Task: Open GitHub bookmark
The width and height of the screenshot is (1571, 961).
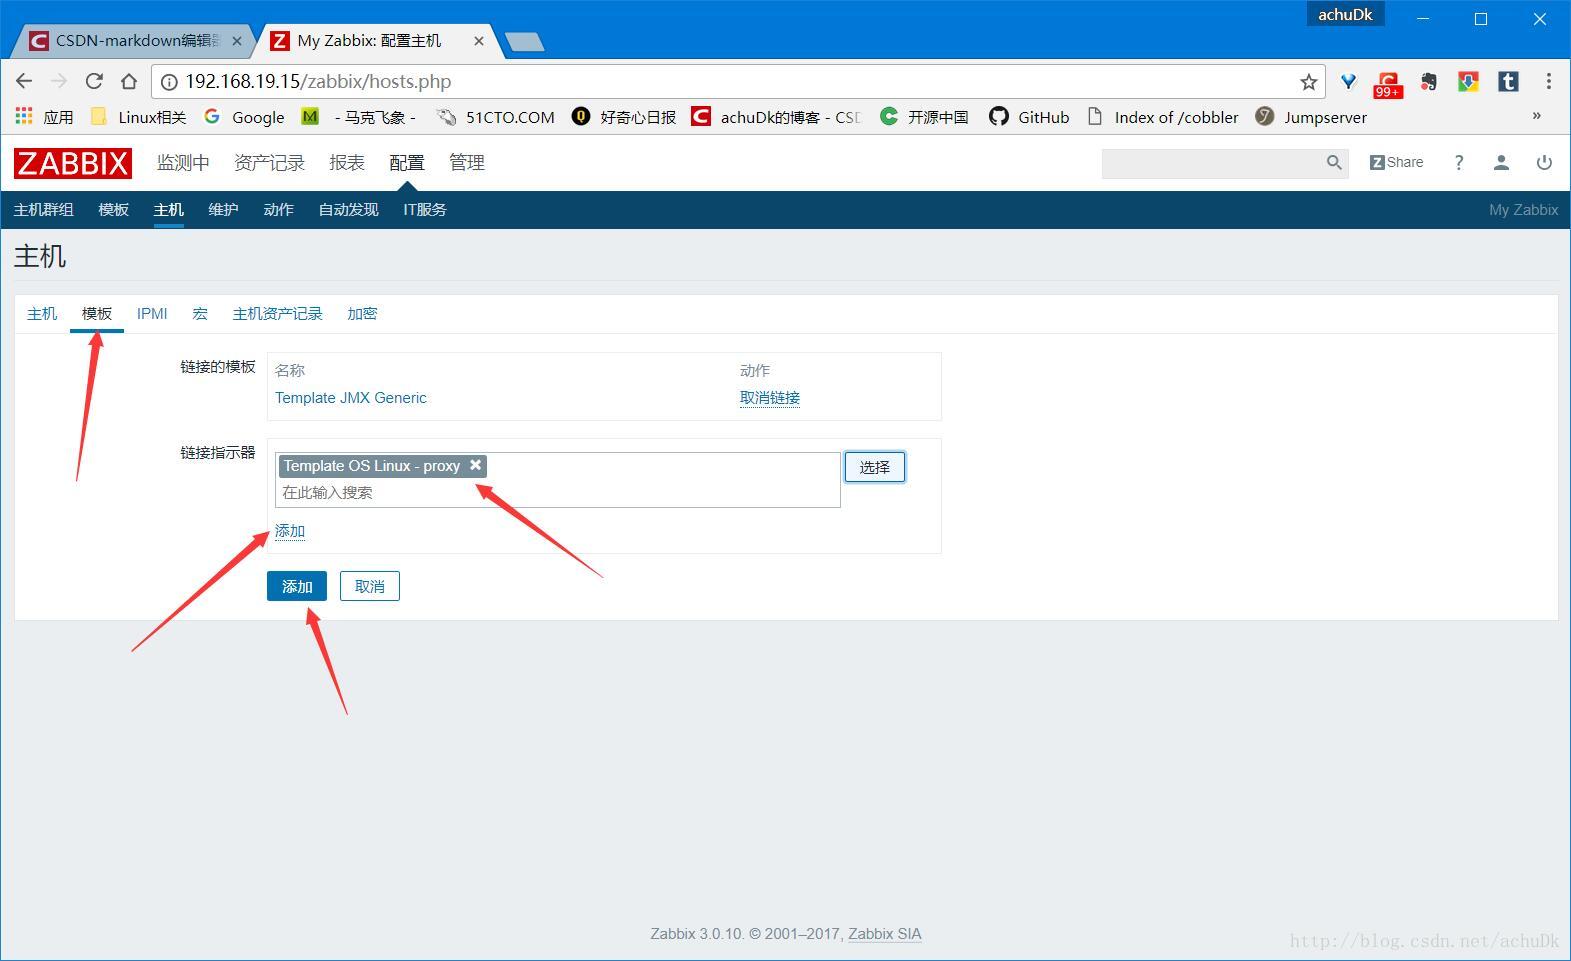Action: 1029,117
